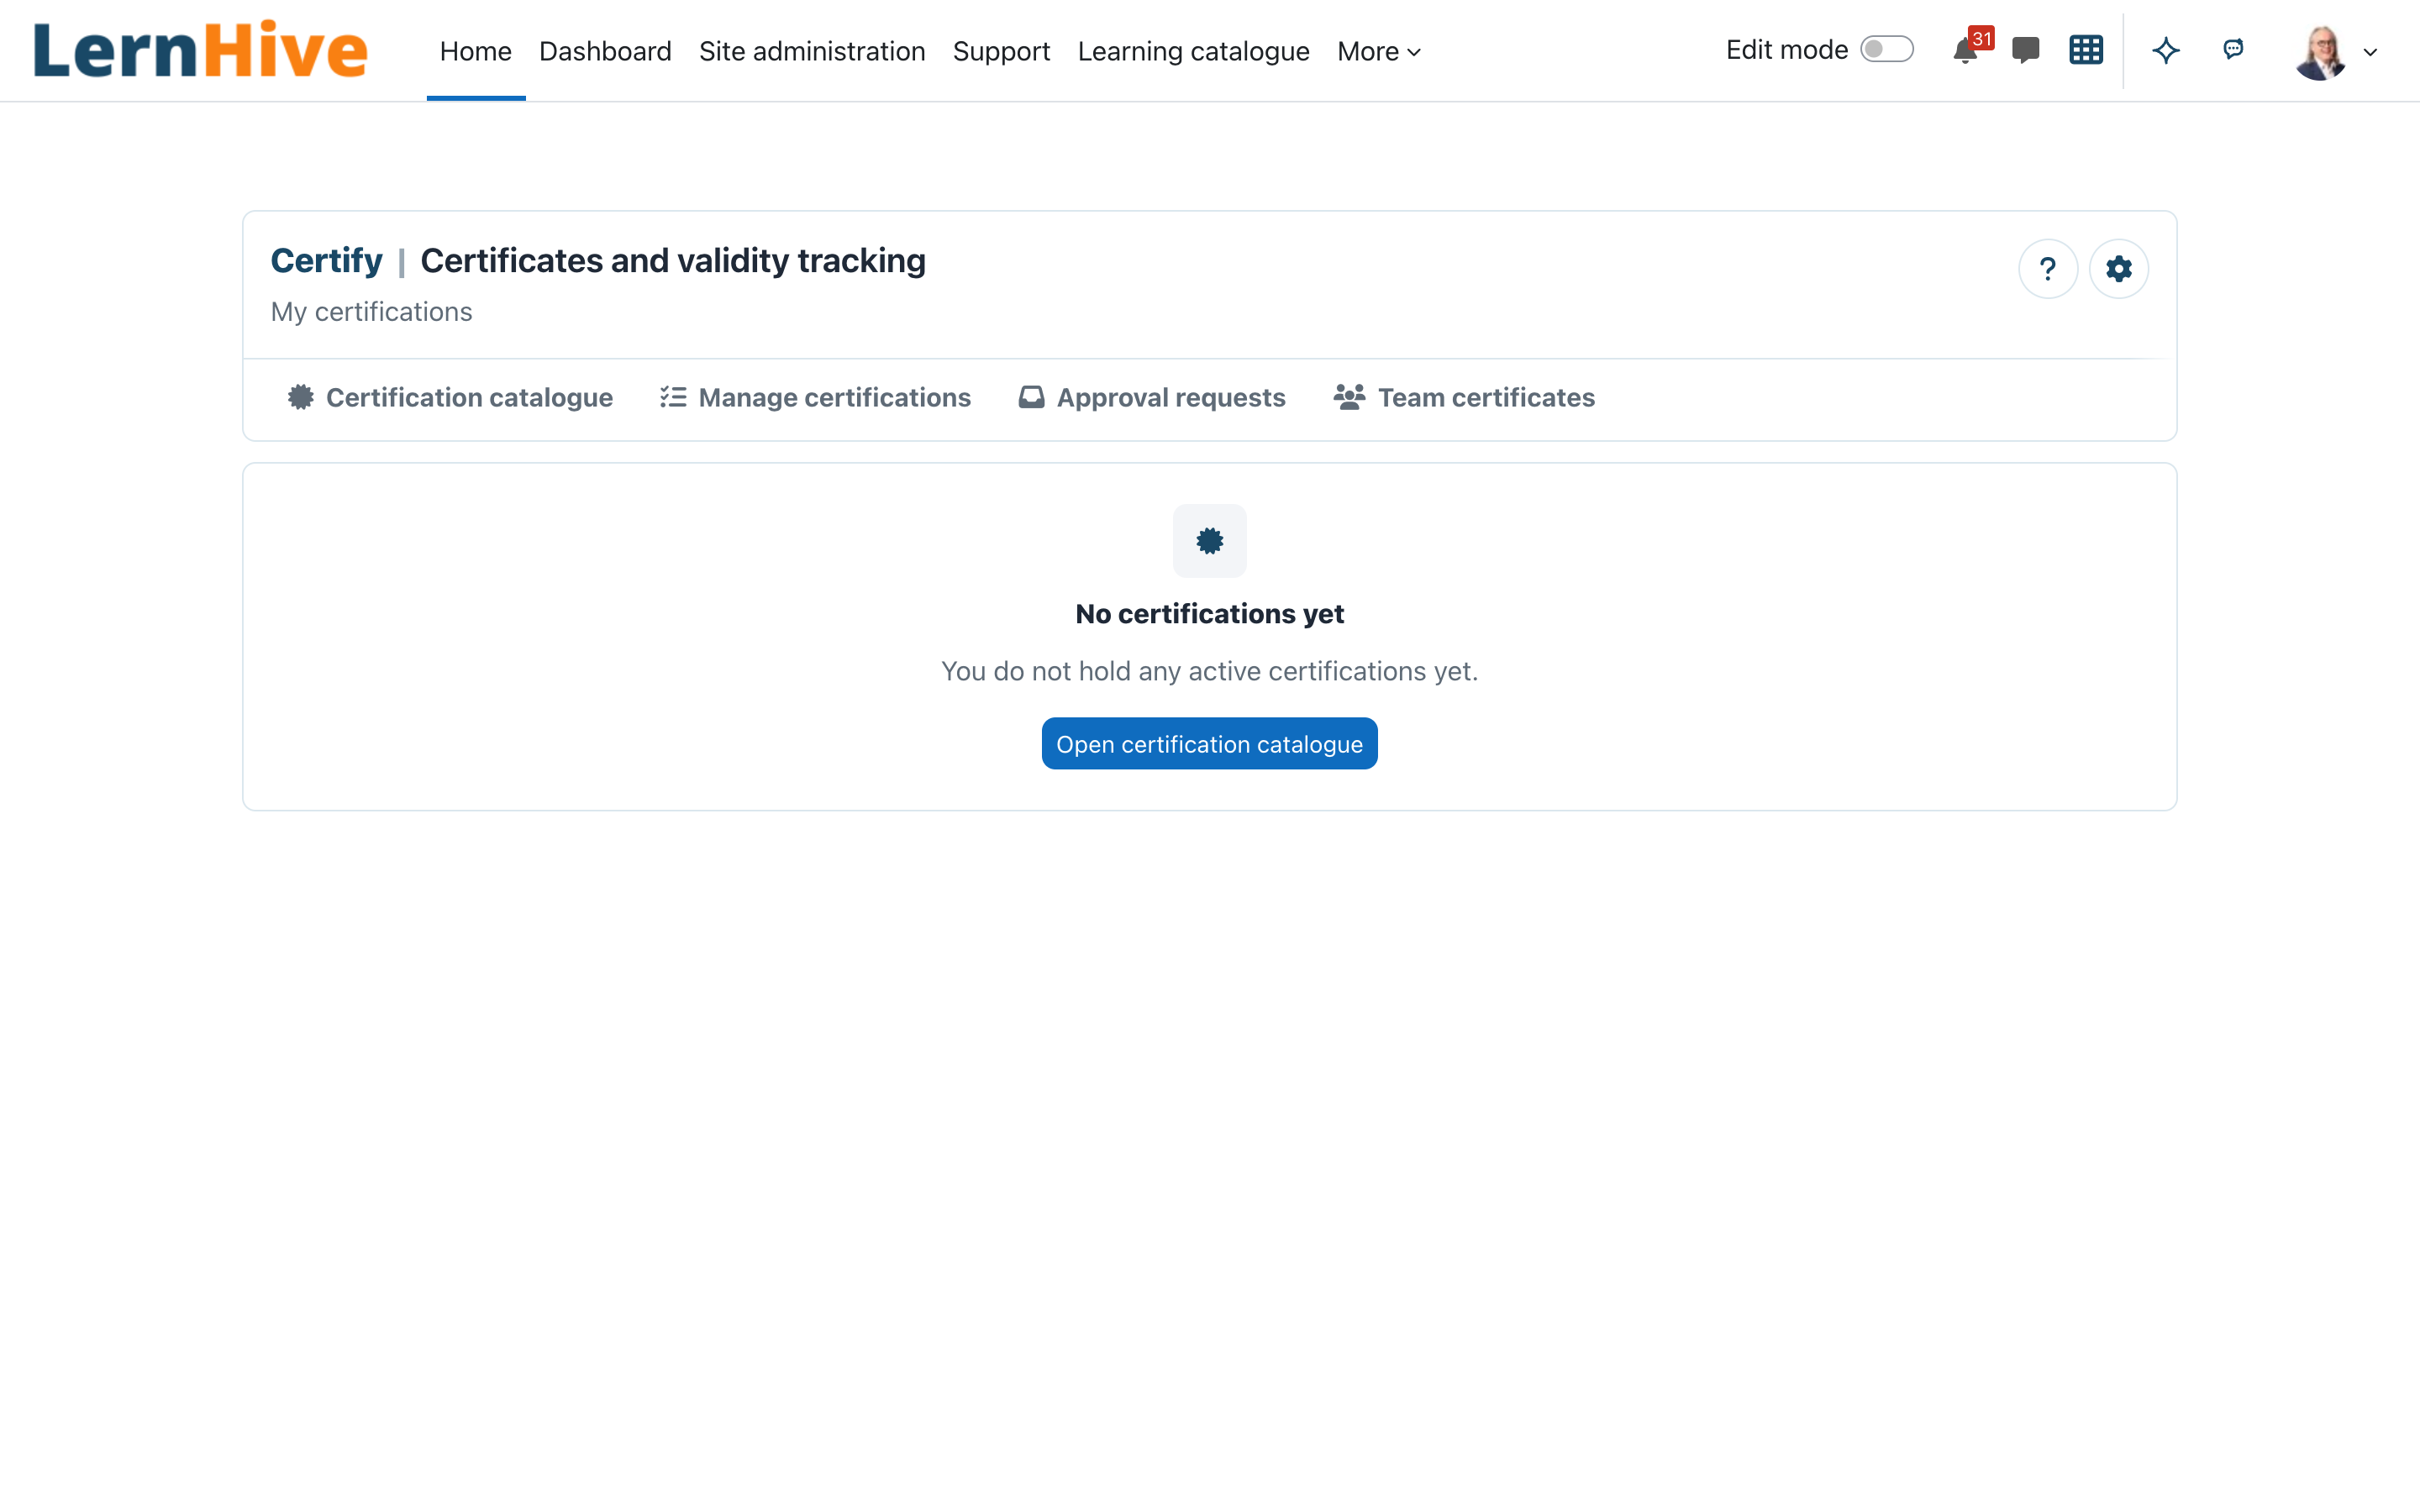Switch to Approval requests tab

click(x=1152, y=398)
